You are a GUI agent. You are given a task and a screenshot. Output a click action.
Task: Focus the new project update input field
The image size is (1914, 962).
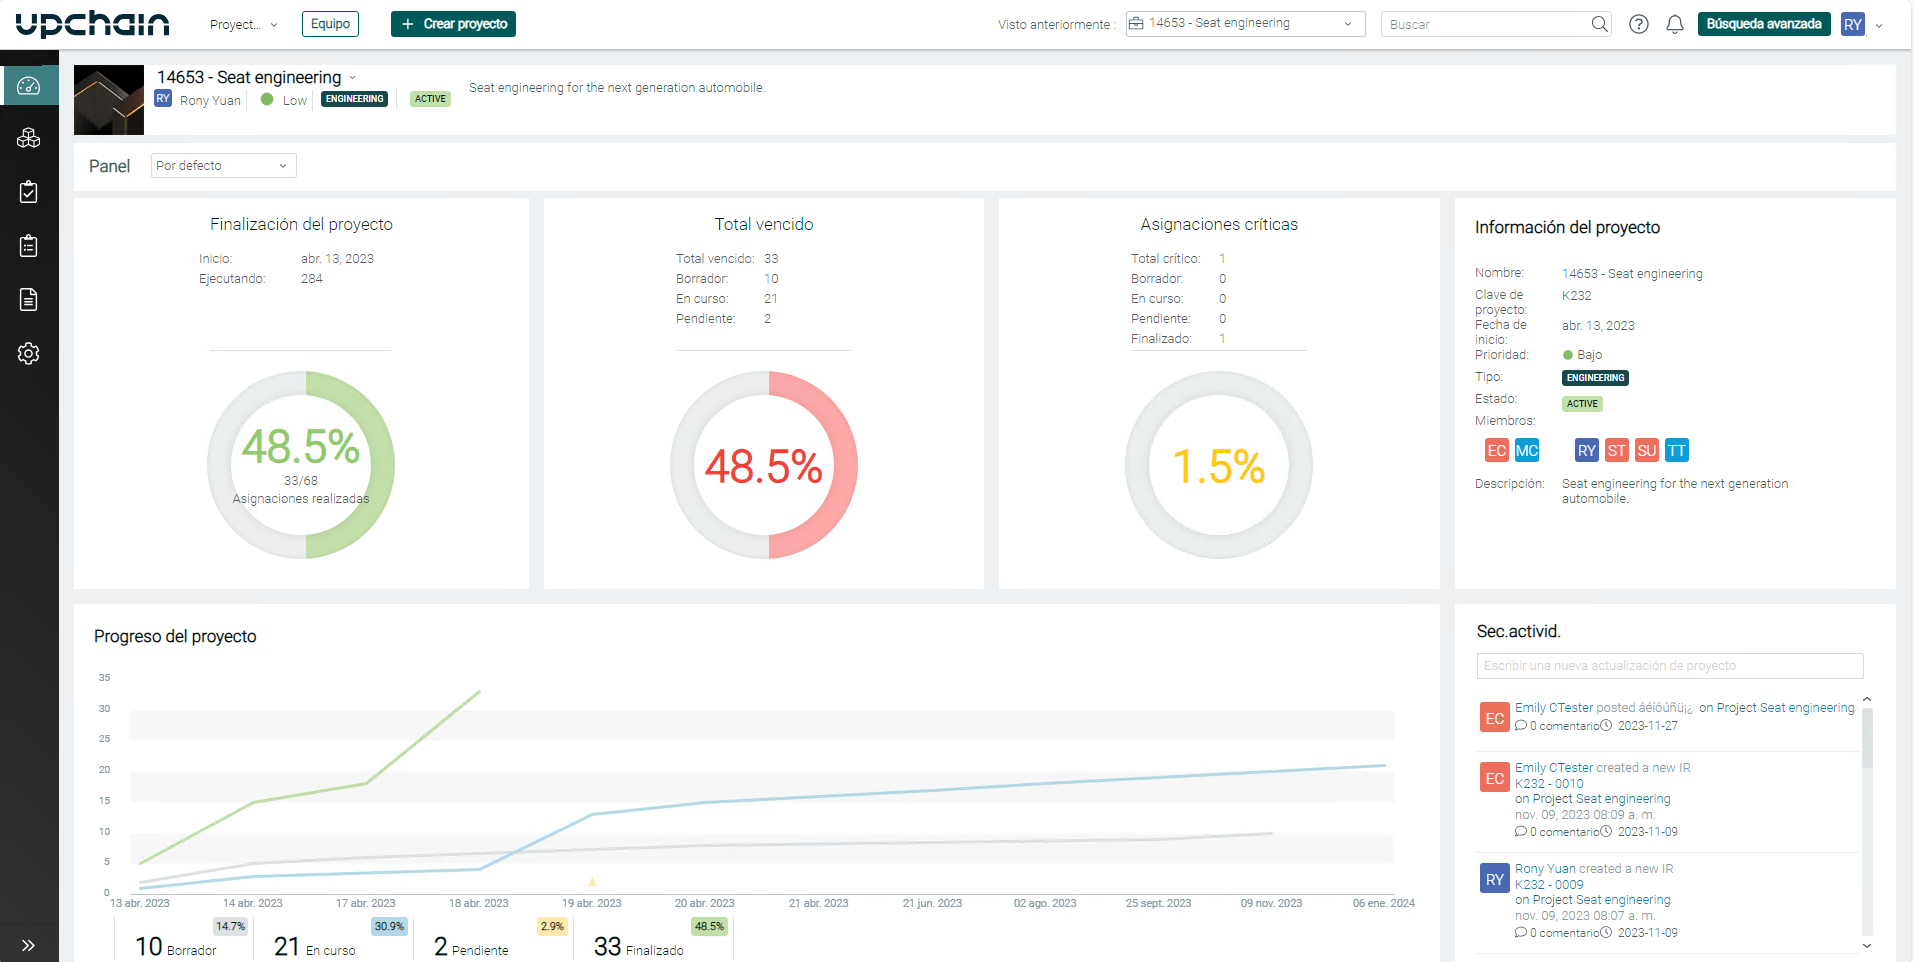pyautogui.click(x=1670, y=666)
